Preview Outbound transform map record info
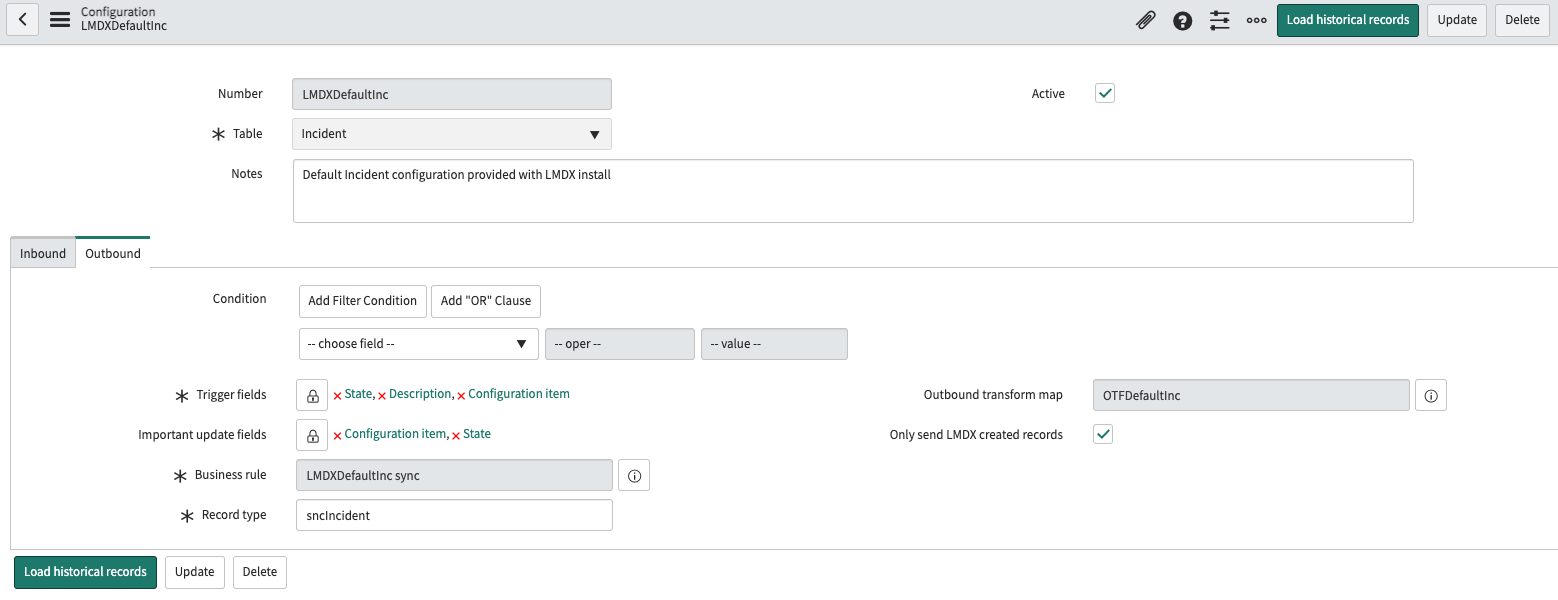 1430,396
